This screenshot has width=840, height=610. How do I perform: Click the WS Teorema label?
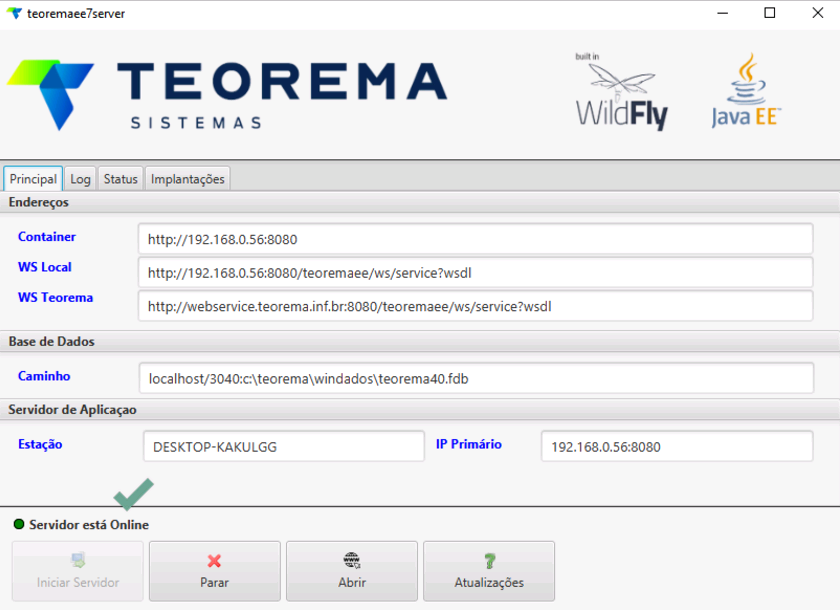[55, 297]
